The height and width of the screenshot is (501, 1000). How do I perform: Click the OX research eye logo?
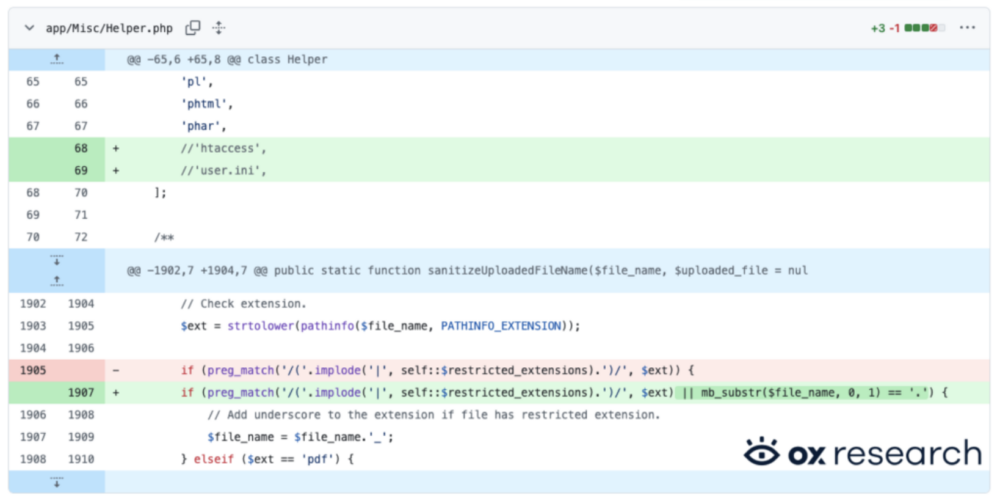pyautogui.click(x=762, y=453)
